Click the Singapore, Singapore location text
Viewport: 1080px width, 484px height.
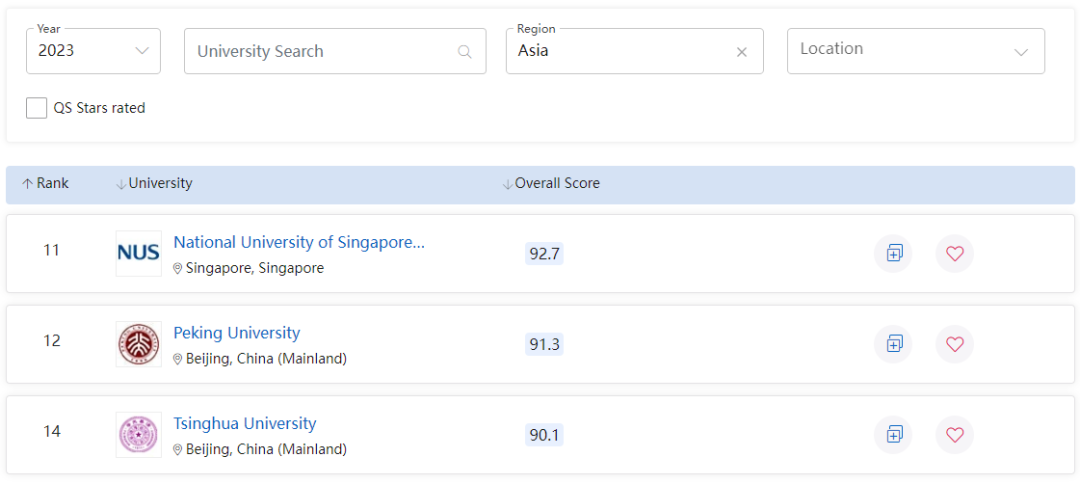click(x=255, y=269)
